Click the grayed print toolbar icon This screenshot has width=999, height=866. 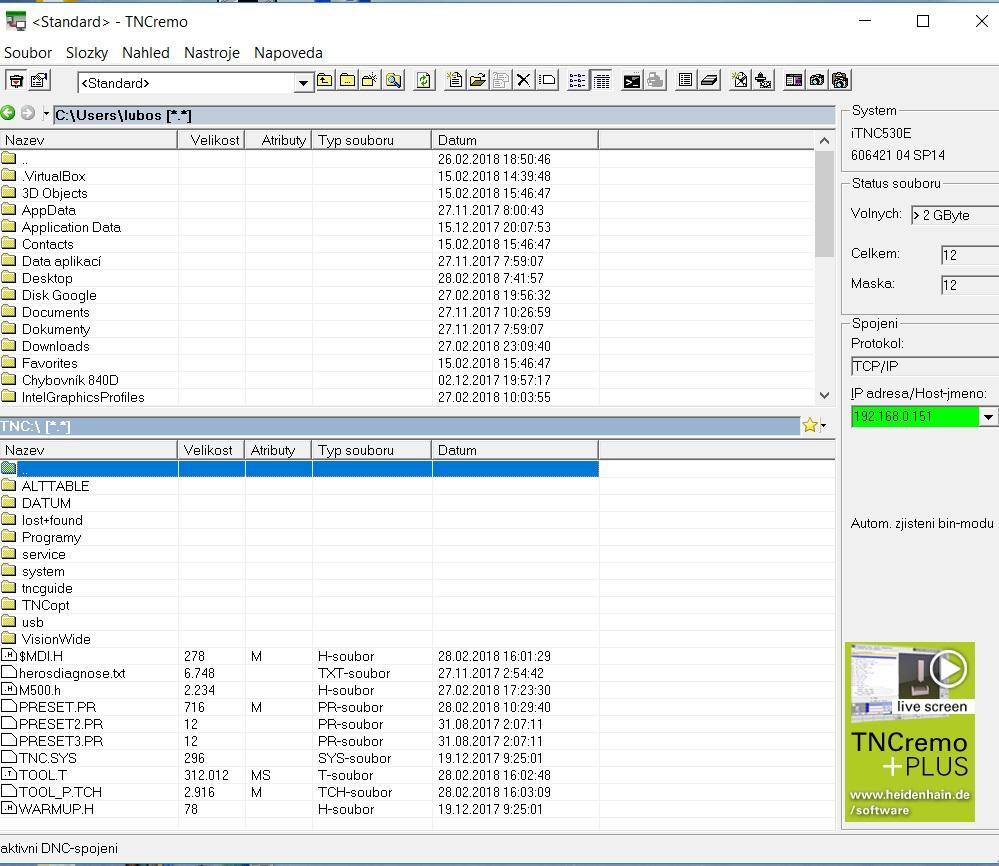point(654,80)
